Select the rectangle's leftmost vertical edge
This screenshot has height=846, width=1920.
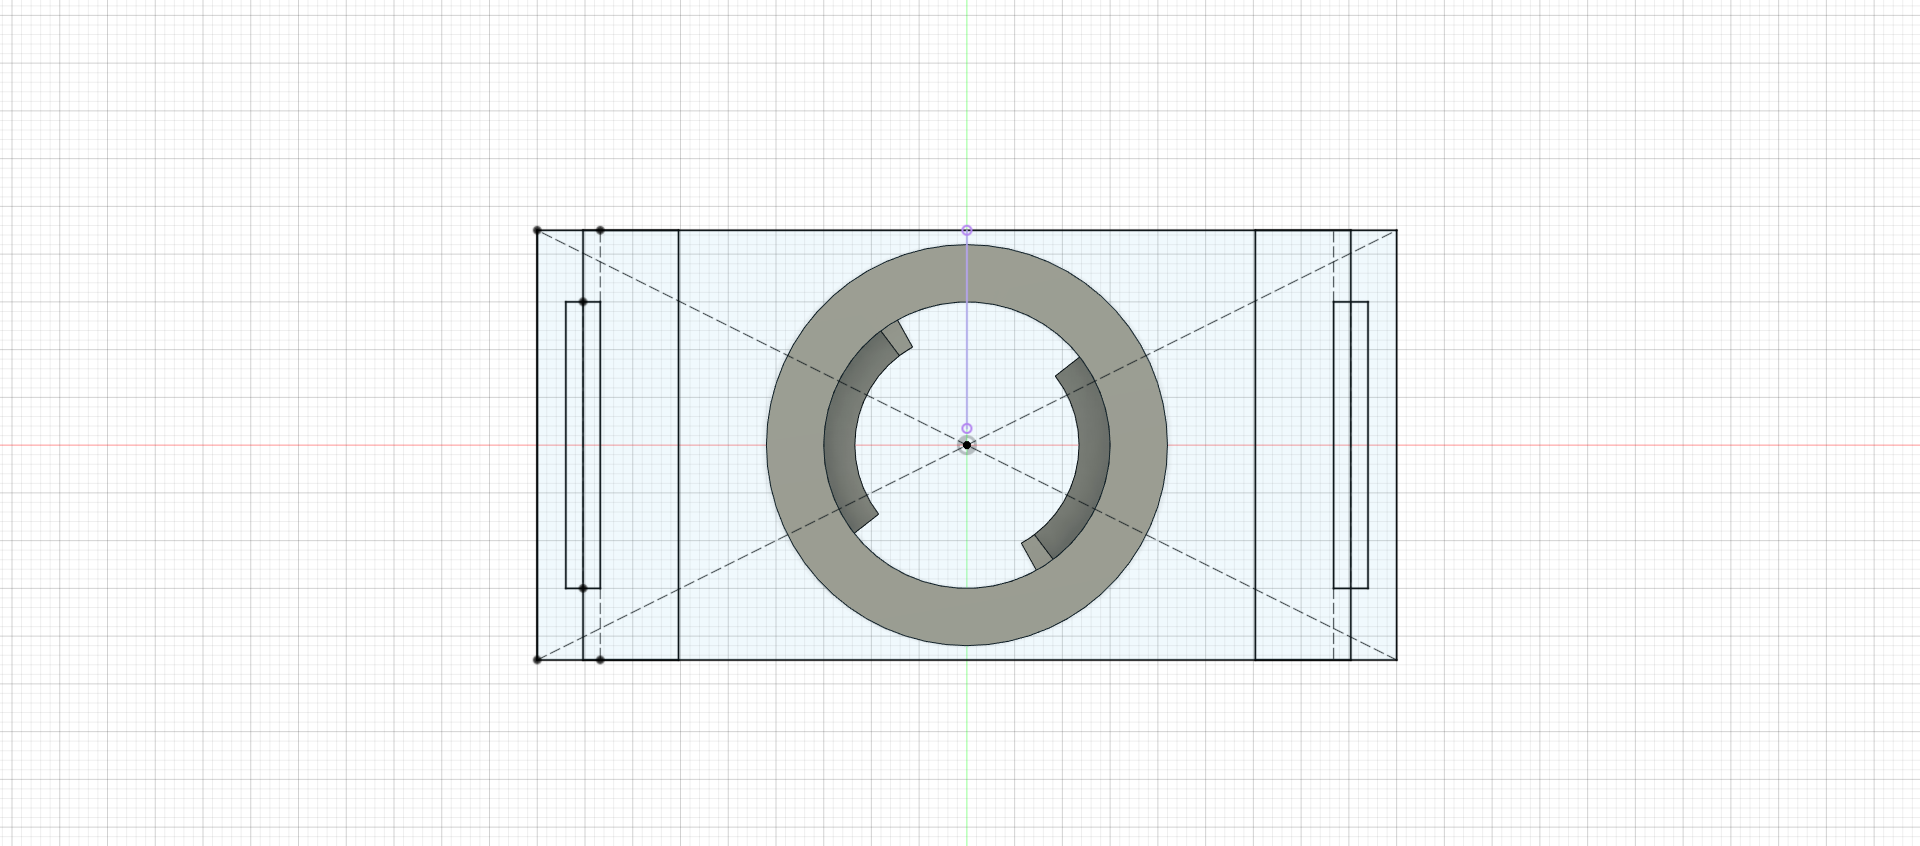coord(538,445)
